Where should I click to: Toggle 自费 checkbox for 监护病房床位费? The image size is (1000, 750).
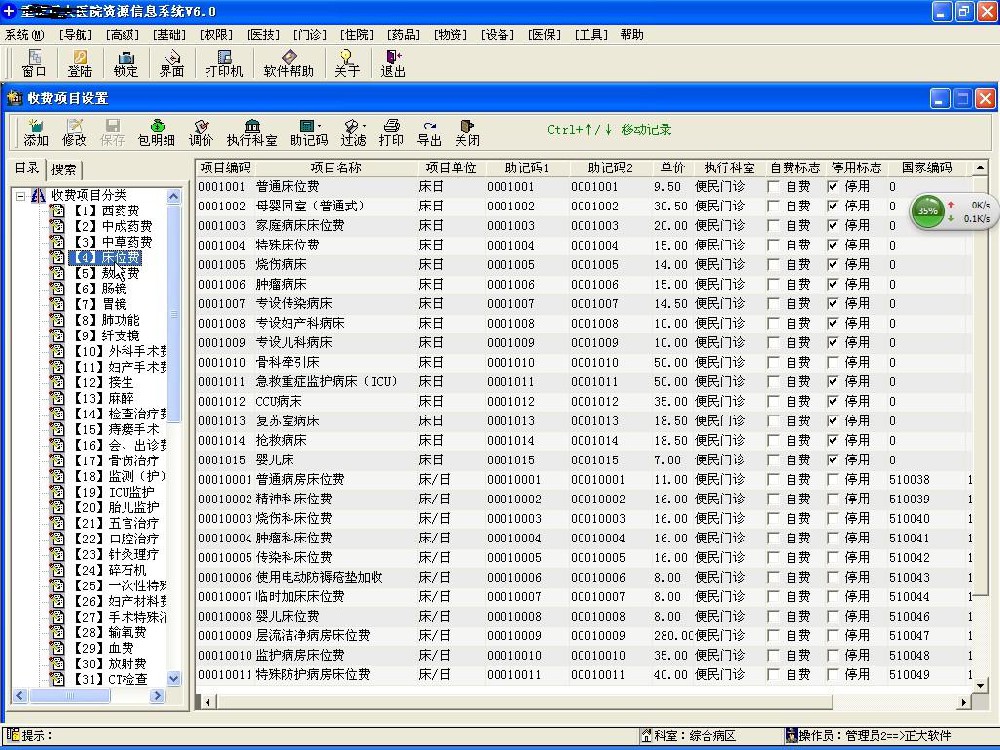[773, 655]
